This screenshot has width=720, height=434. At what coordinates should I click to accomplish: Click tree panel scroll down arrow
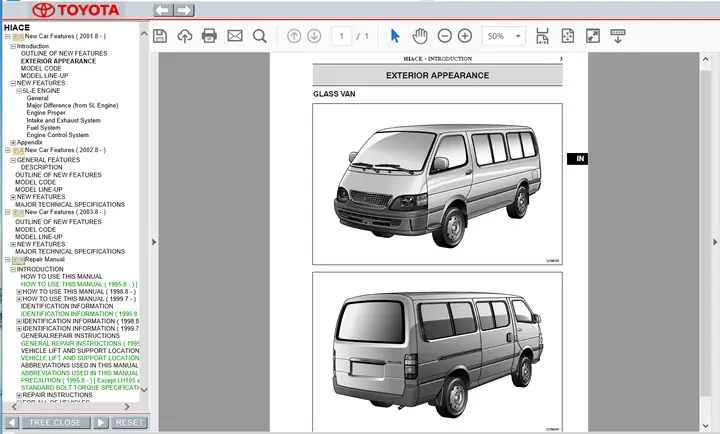coord(144,390)
